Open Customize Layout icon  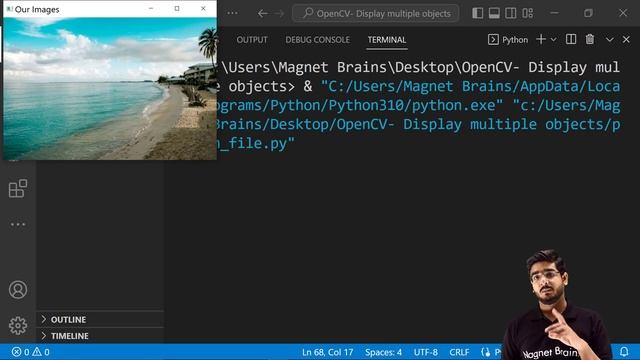528,13
